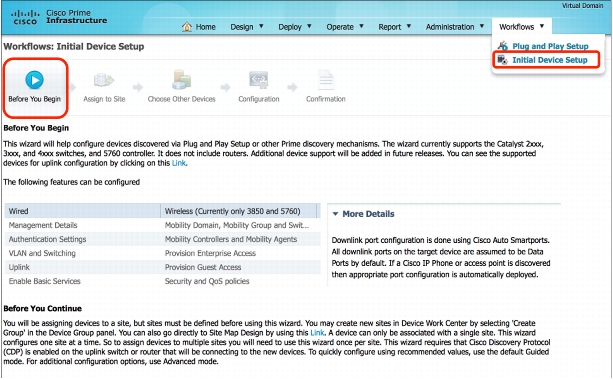Select the Assign to Site step icon
Viewport: 613px width, 380px height.
104,81
